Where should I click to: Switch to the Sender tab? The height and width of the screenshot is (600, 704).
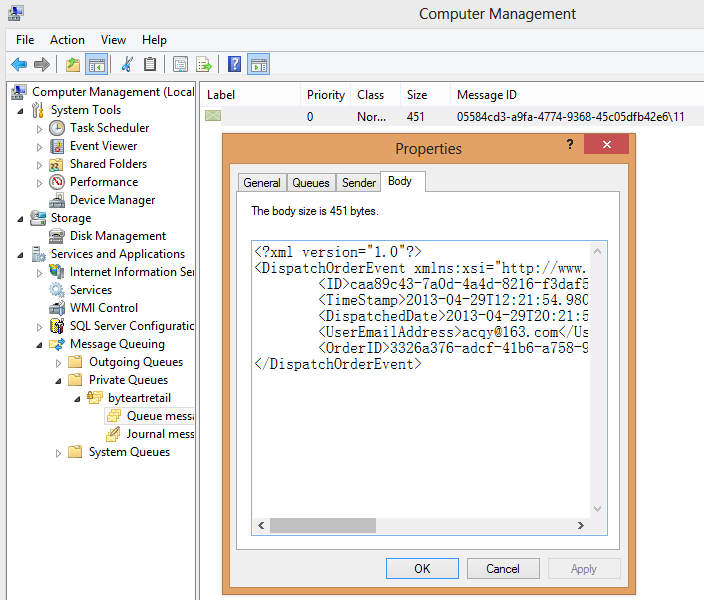[359, 183]
